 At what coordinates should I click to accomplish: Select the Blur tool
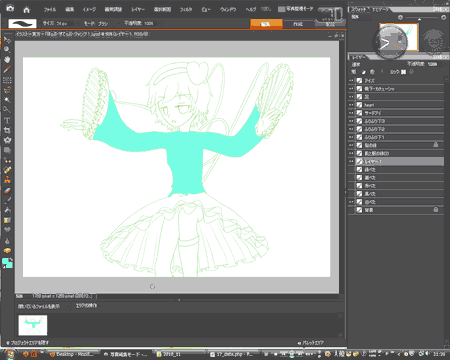pos(7,241)
